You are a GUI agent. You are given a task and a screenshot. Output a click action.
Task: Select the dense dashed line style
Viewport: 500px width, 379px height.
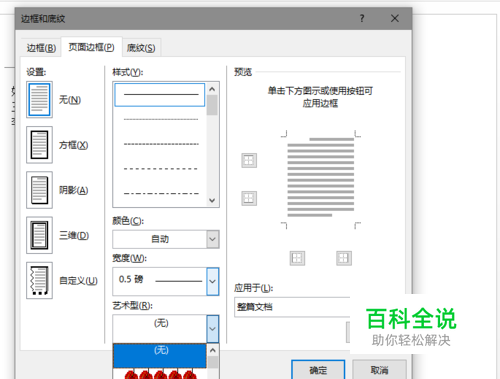click(x=161, y=144)
